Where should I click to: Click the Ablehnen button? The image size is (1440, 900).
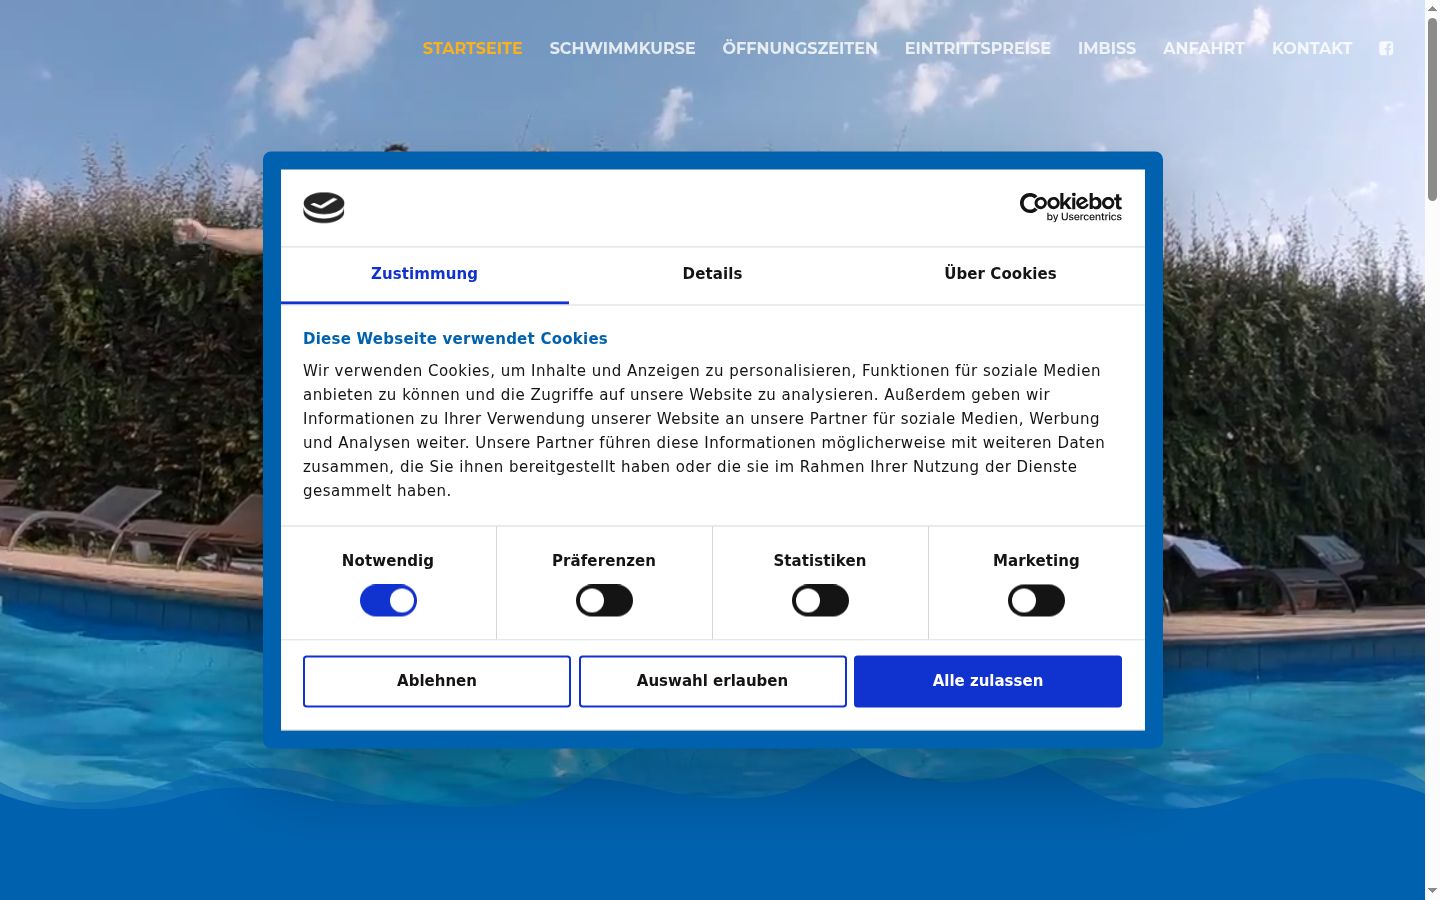[437, 681]
